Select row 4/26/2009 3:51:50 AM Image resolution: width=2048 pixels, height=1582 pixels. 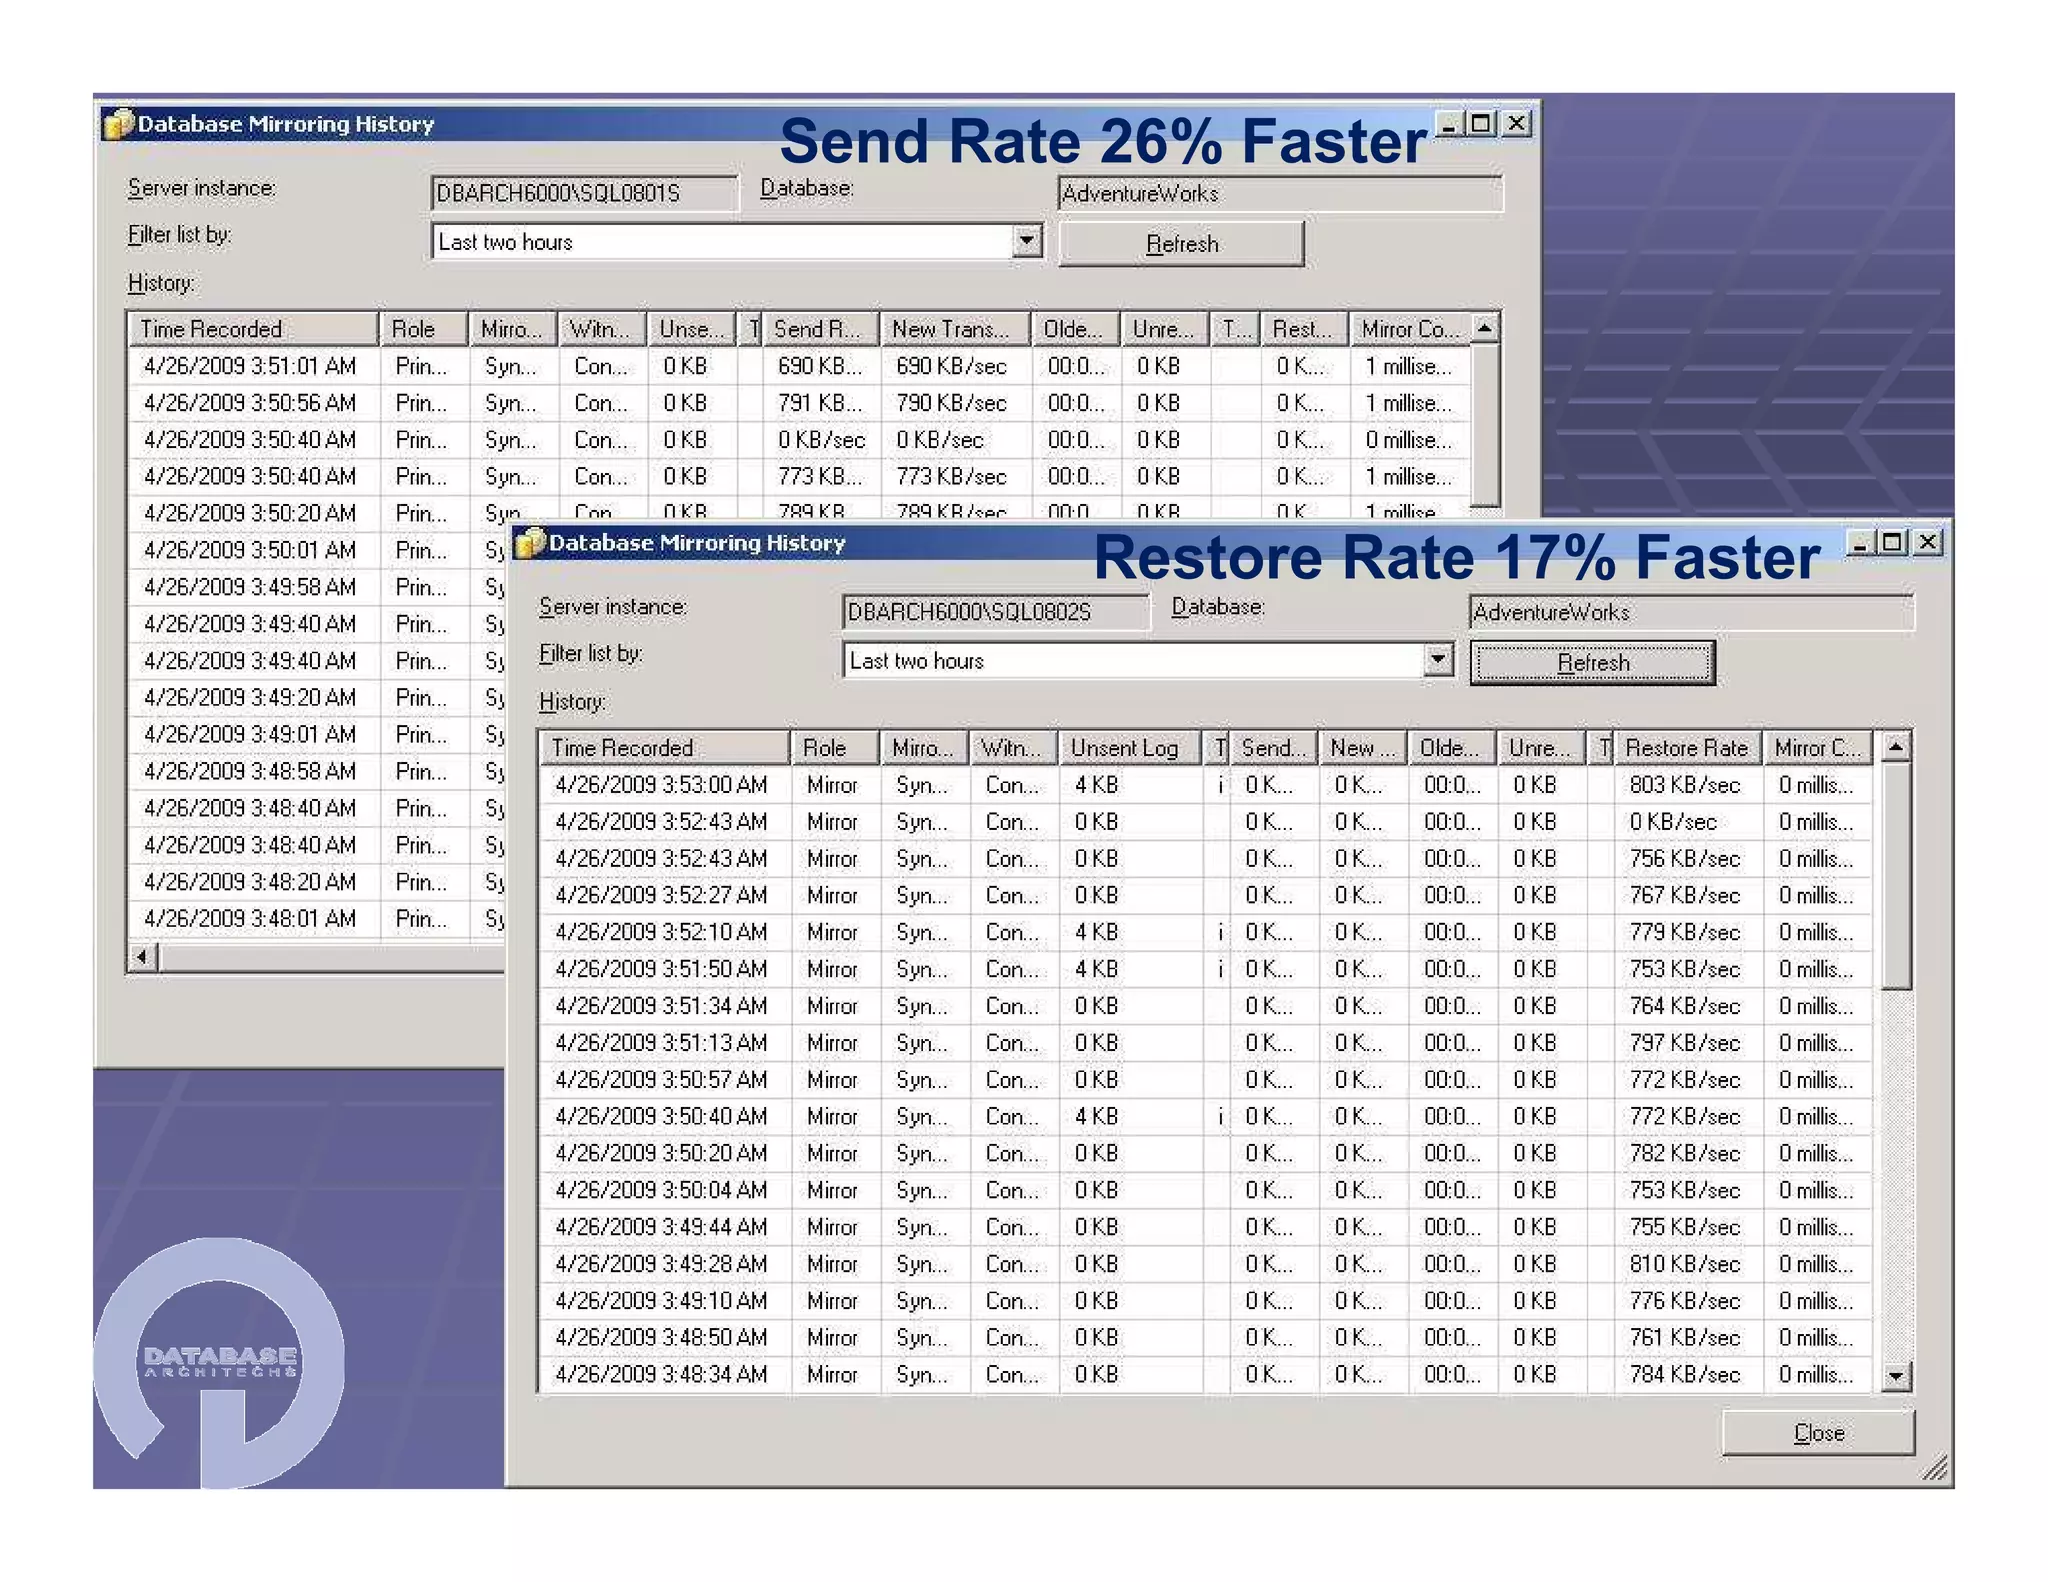point(1205,969)
